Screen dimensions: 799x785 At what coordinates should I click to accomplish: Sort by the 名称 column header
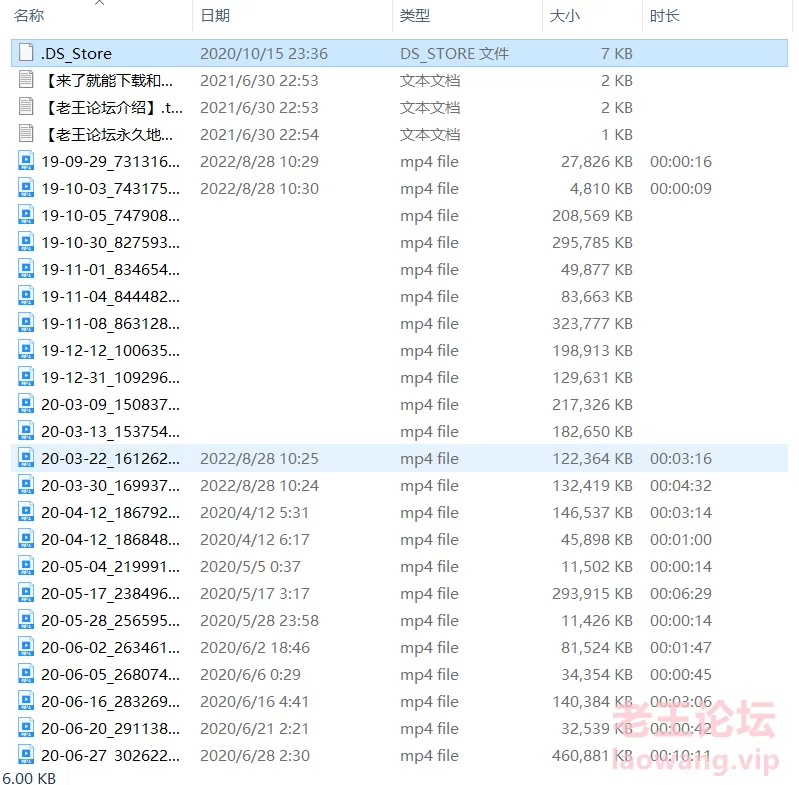[29, 16]
